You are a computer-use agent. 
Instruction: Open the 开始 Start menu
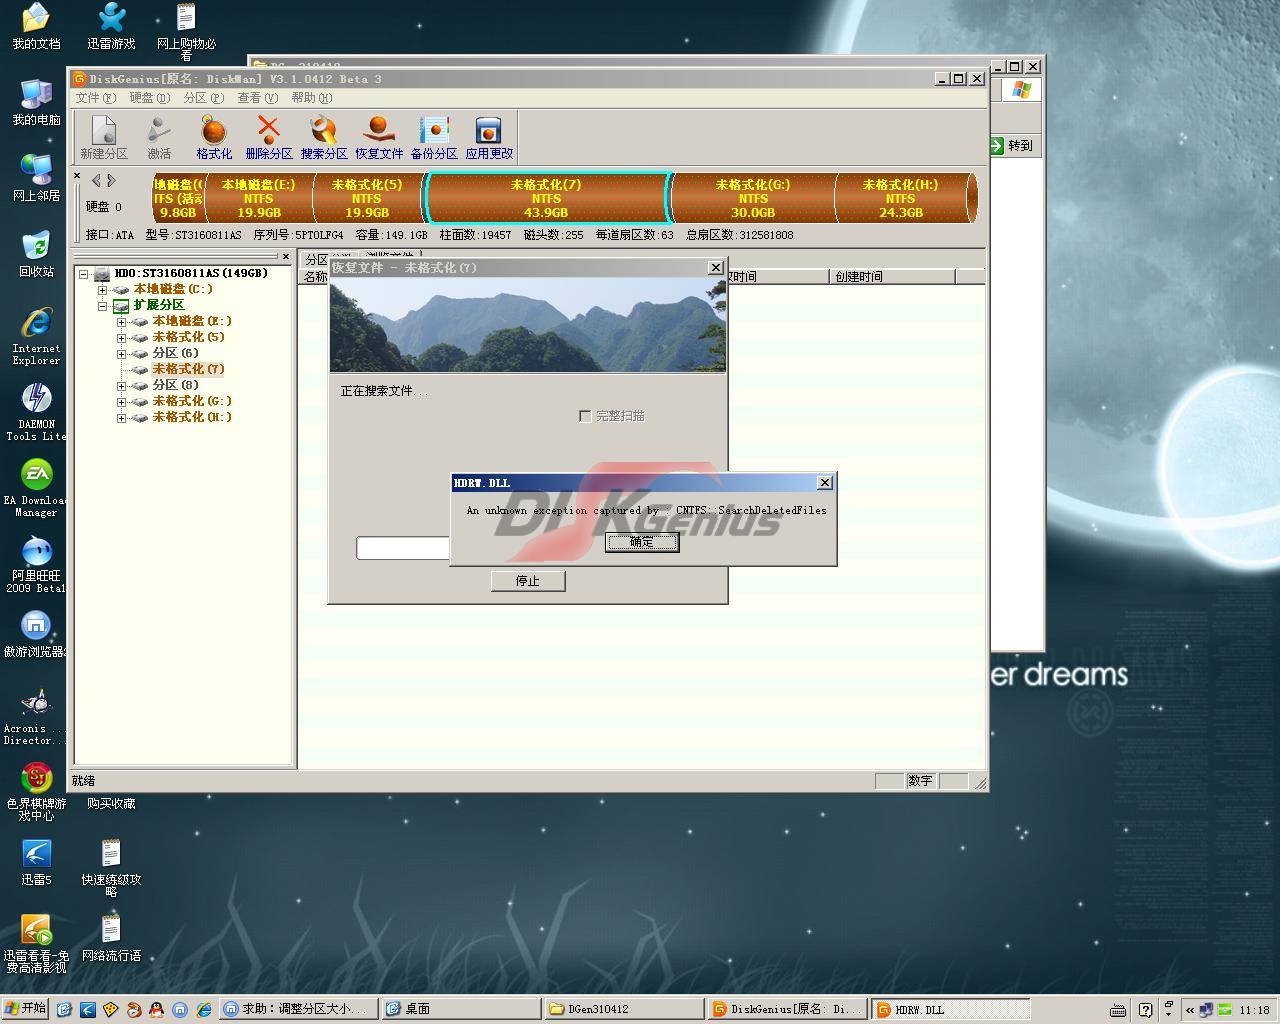tap(25, 1009)
